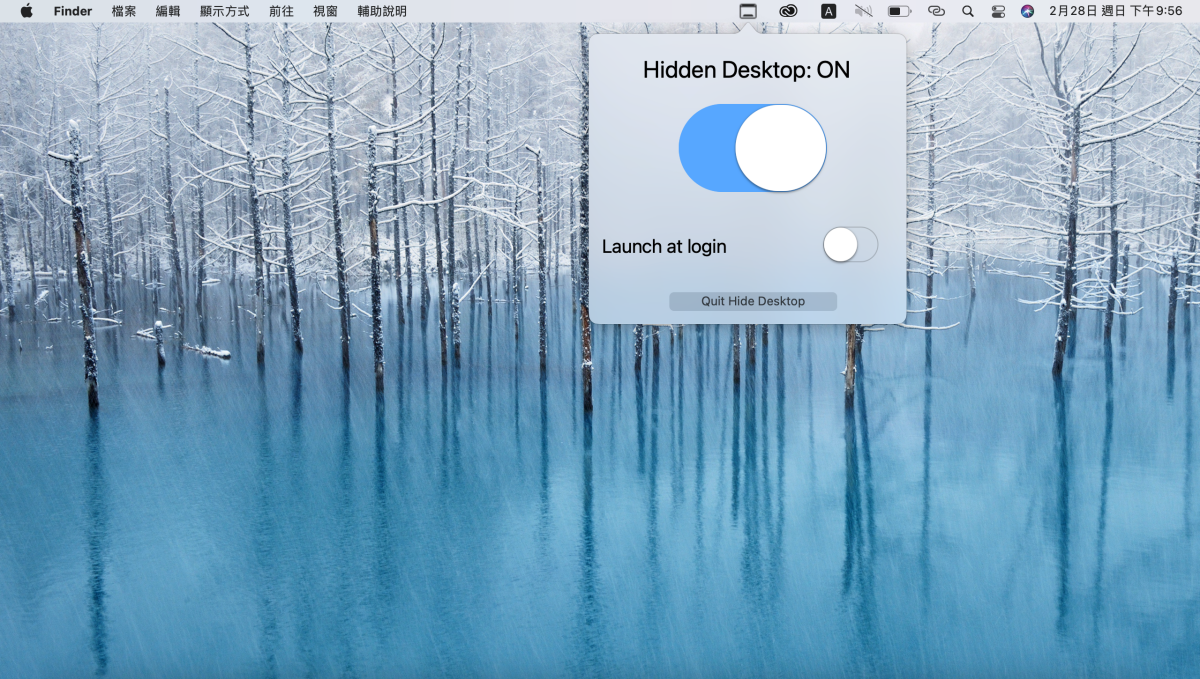
Task: Click the Hide Desktop menu bar icon
Action: point(748,11)
